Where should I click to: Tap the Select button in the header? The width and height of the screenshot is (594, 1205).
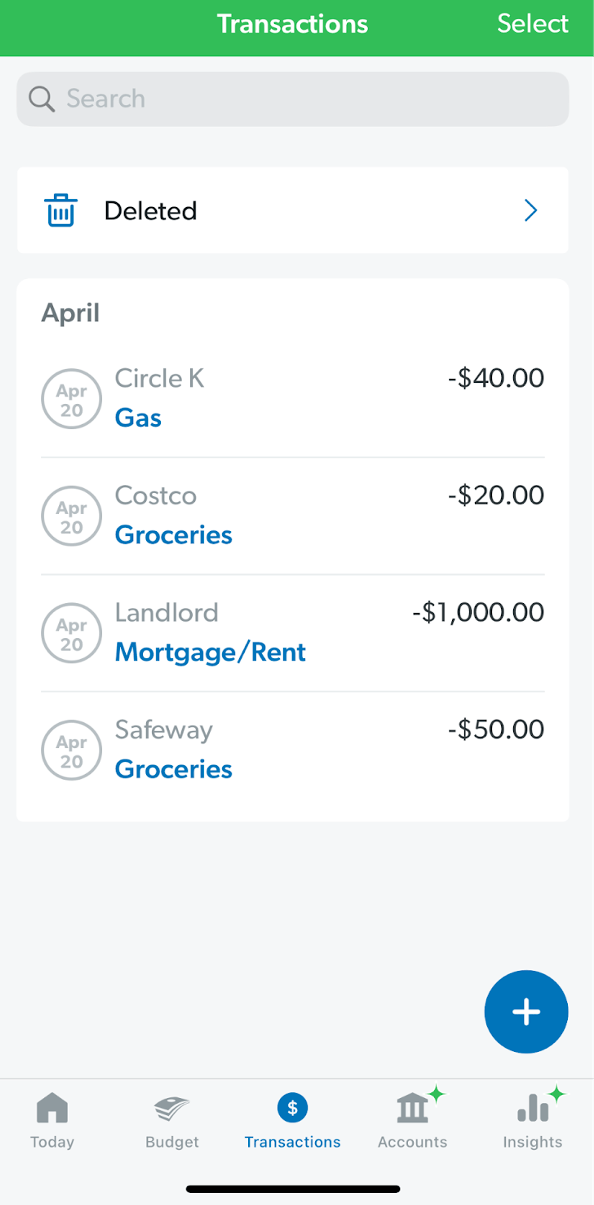(532, 24)
